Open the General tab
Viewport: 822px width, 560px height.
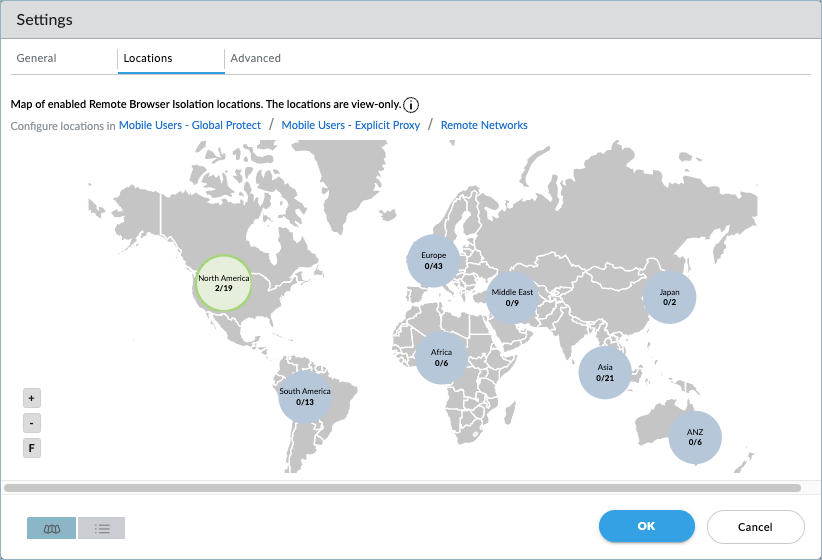point(36,58)
